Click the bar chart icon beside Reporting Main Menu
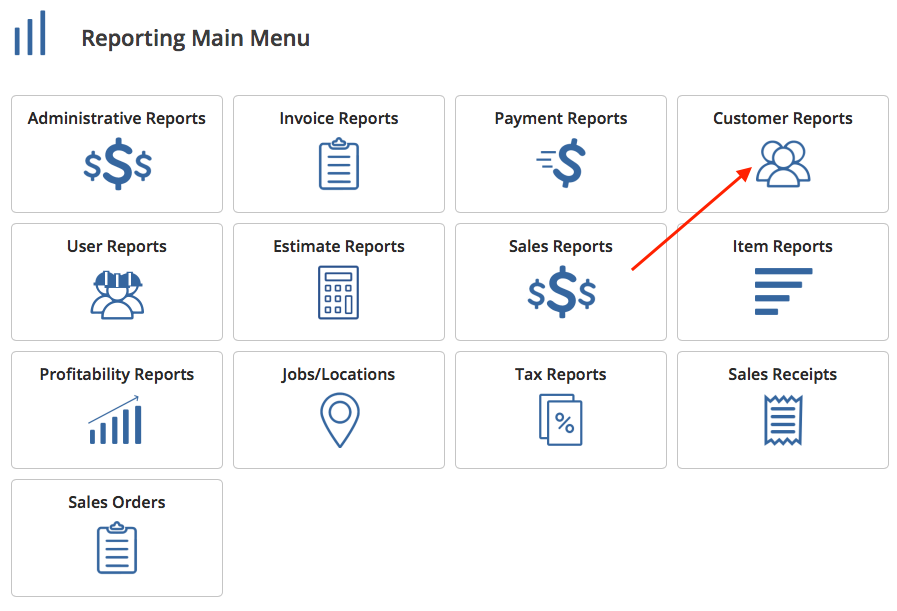The height and width of the screenshot is (611, 897). [30, 34]
